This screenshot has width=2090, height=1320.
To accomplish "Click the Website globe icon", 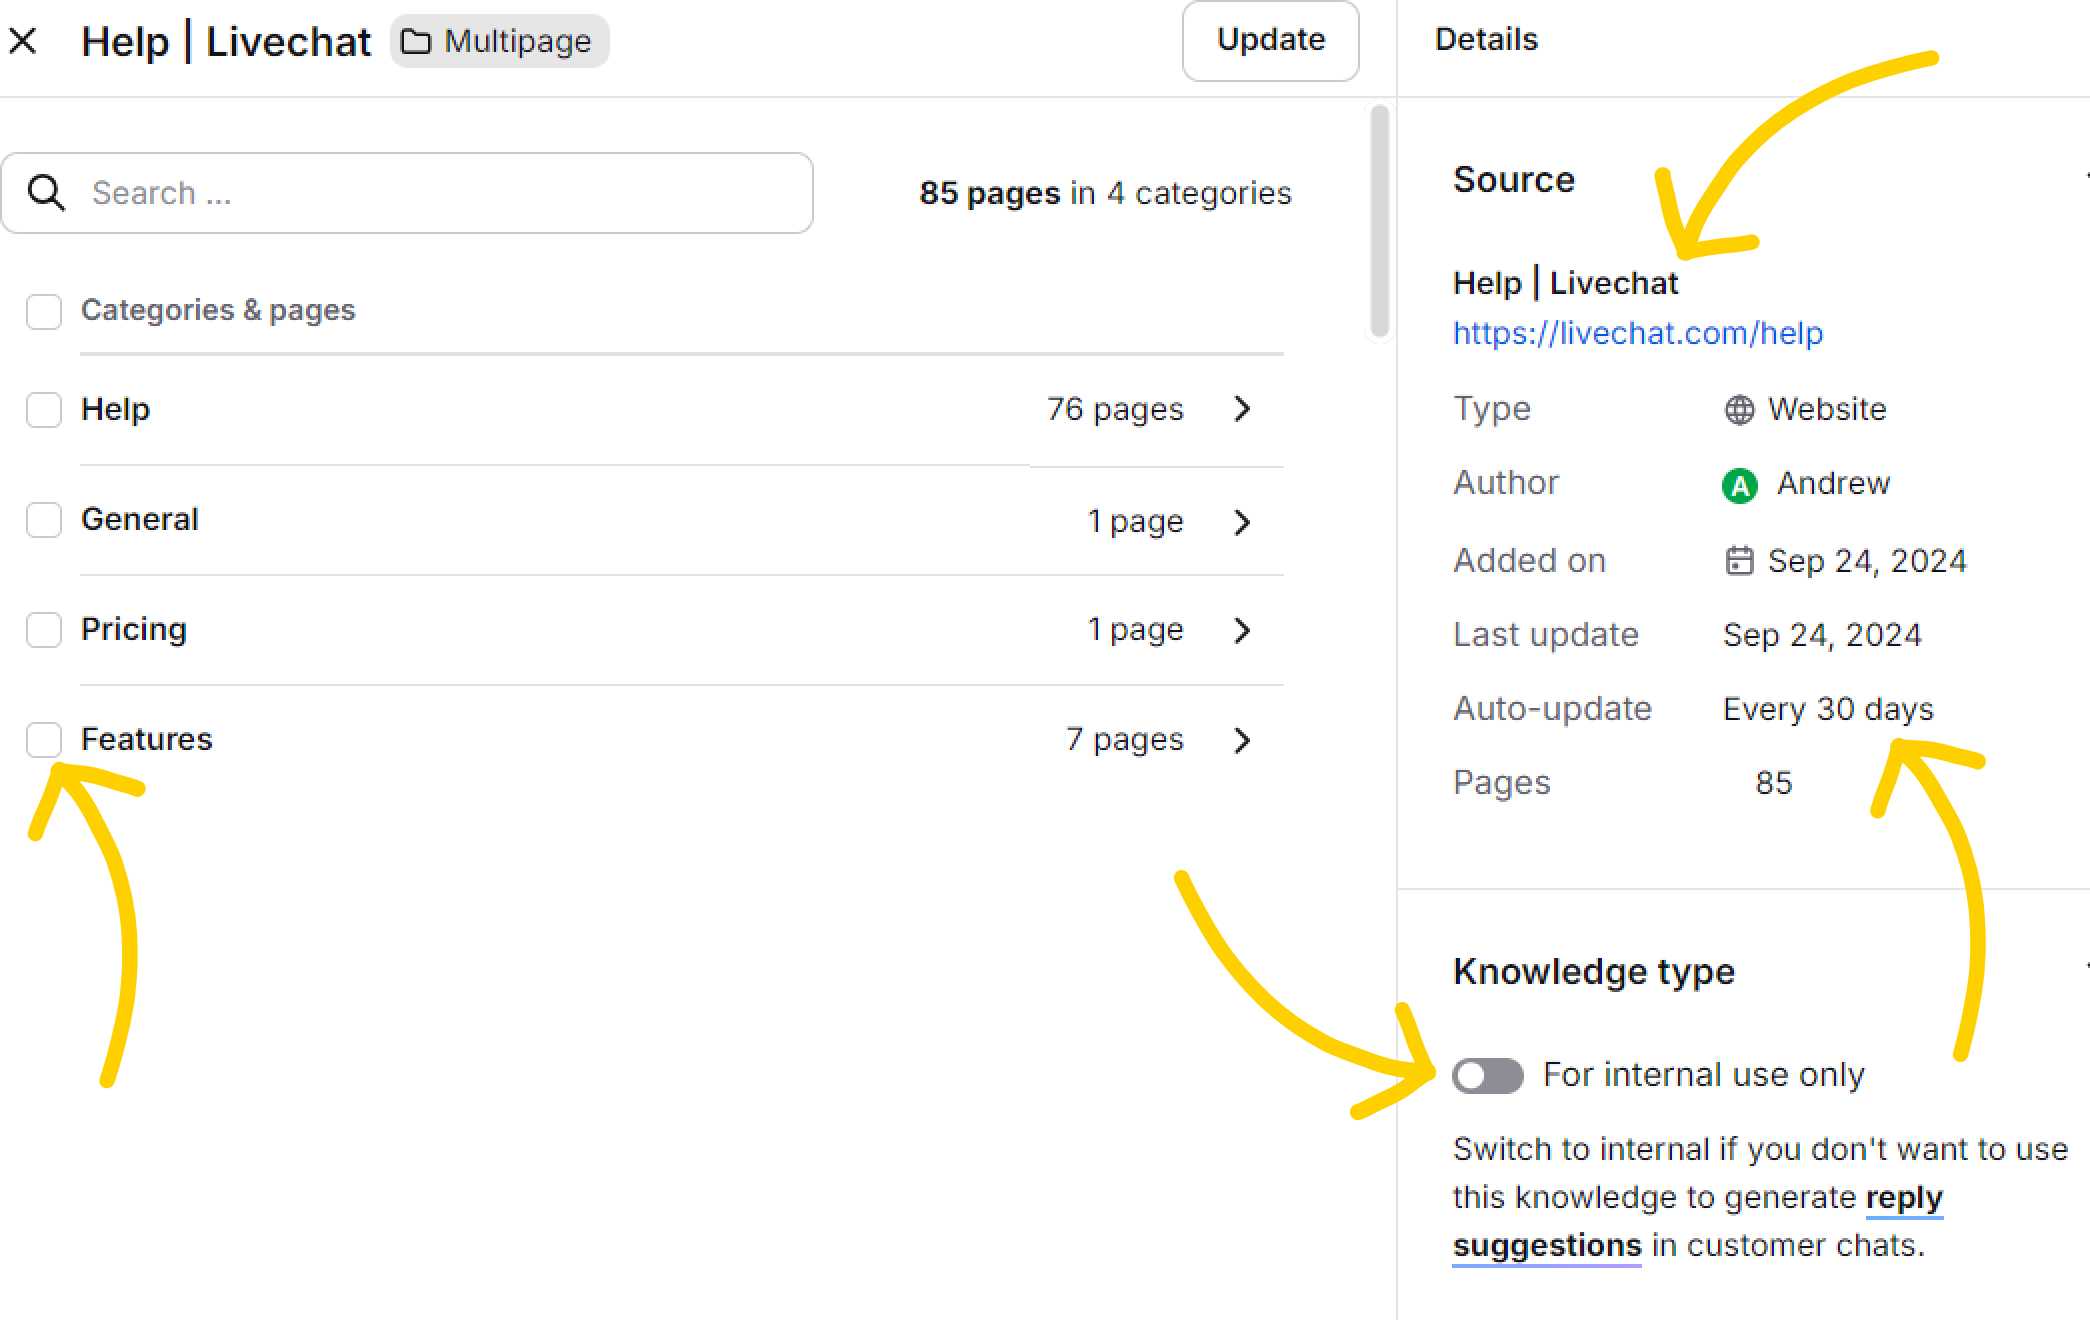I will pos(1740,410).
